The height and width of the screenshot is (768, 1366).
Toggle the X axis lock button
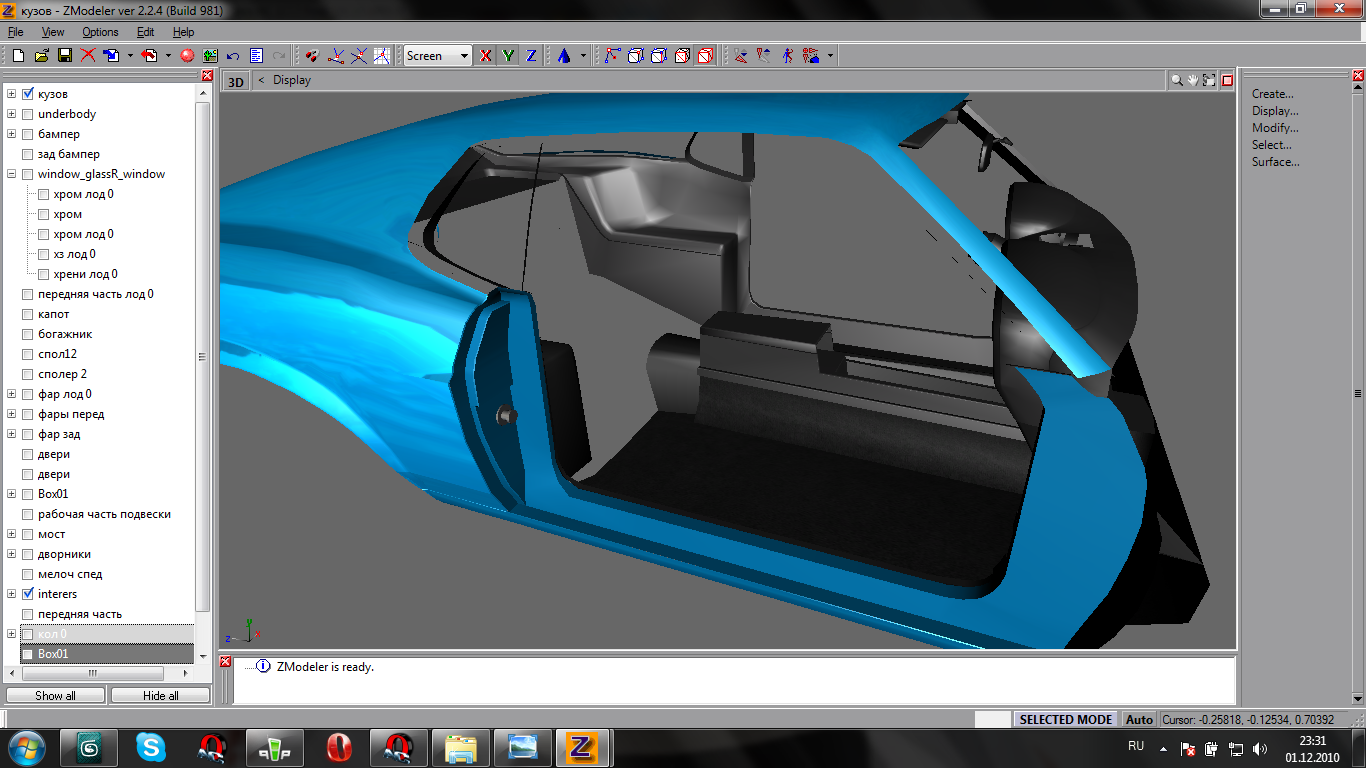(486, 56)
